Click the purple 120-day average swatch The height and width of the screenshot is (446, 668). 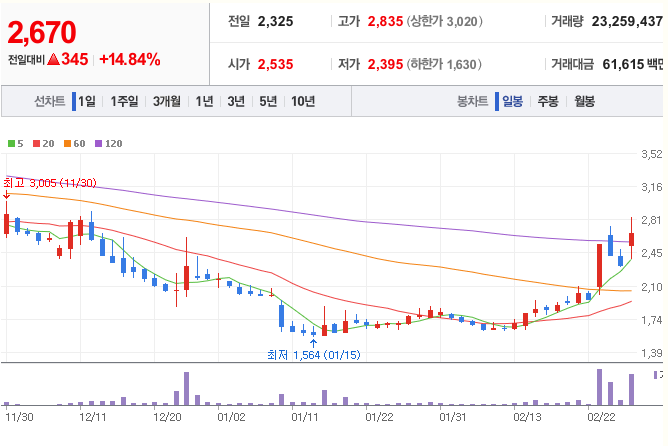(98, 144)
